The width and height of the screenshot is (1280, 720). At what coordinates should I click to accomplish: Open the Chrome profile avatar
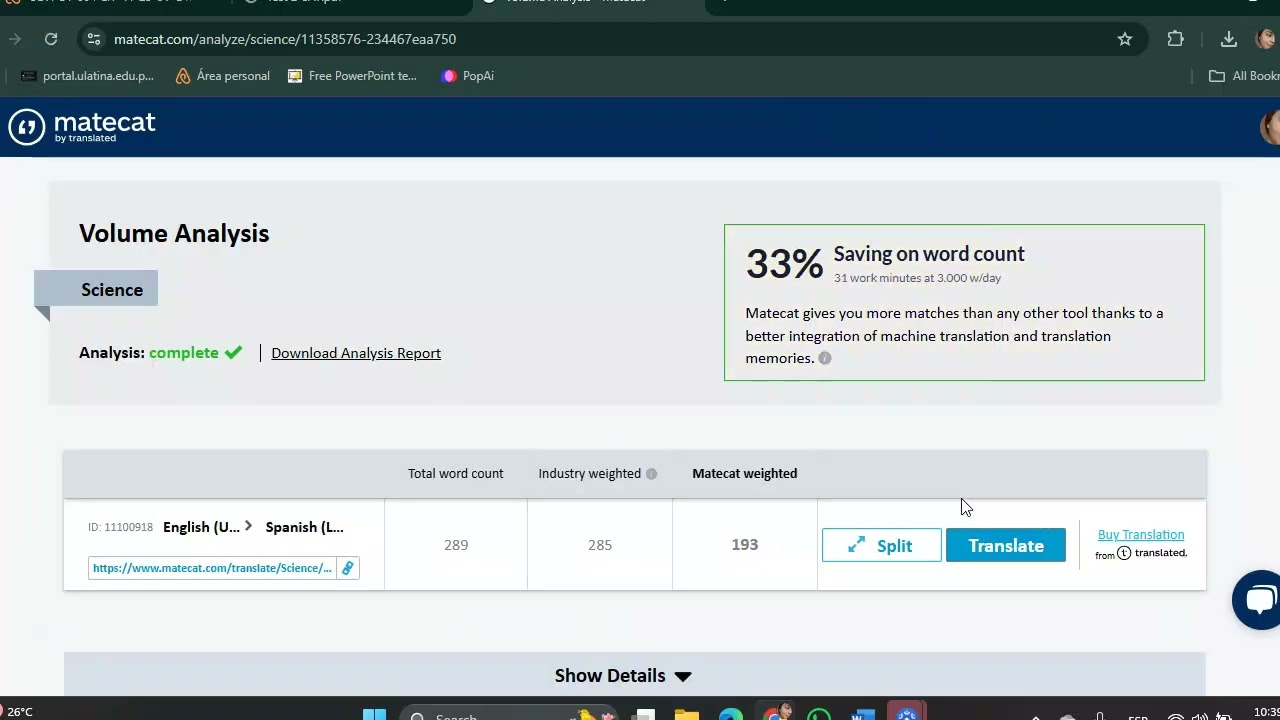[1267, 39]
